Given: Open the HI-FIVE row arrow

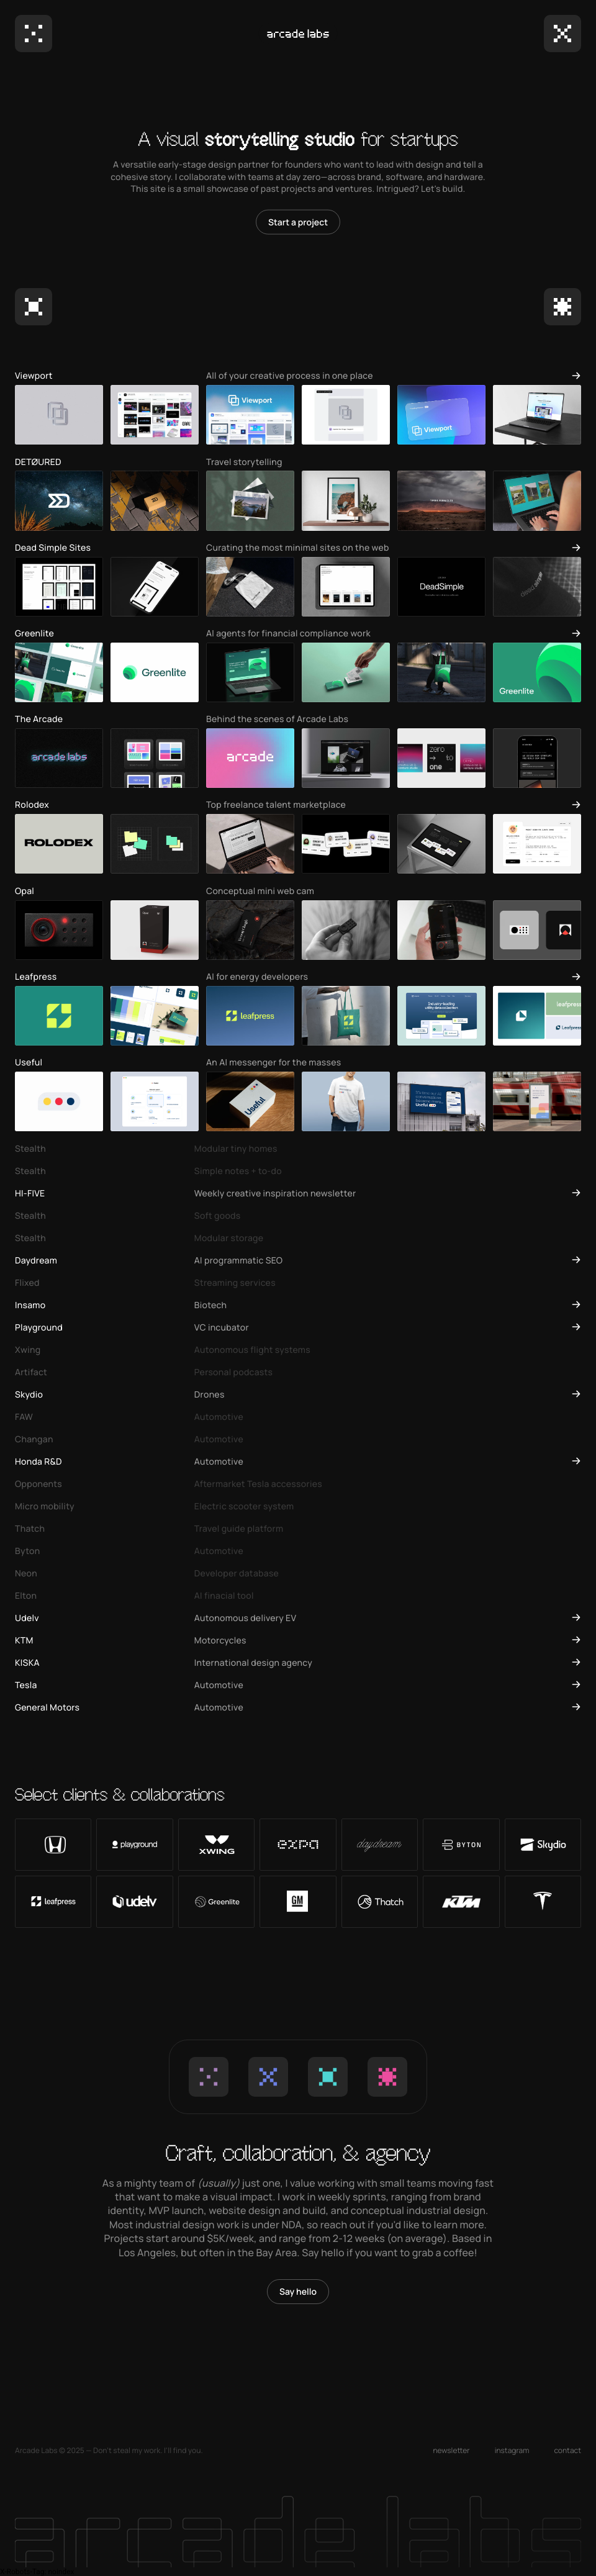Looking at the screenshot, I should pyautogui.click(x=576, y=1193).
